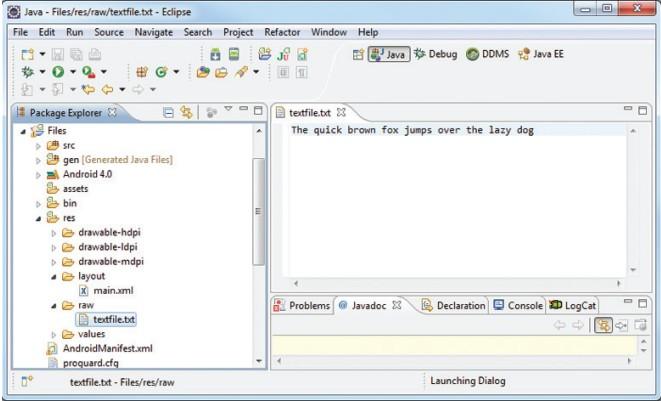
Task: Select AndroidManifest.xml in Package Explorer
Action: (100, 349)
